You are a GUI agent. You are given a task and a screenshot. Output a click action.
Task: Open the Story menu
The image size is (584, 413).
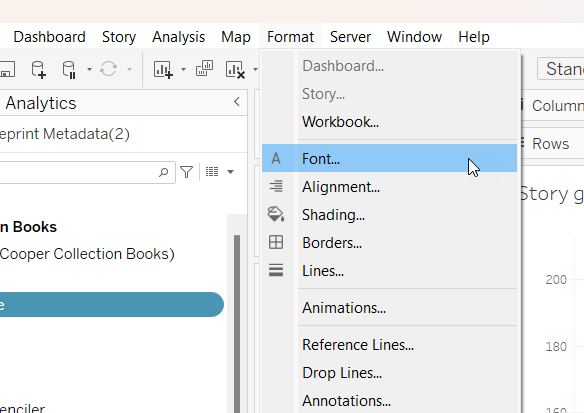(x=119, y=37)
